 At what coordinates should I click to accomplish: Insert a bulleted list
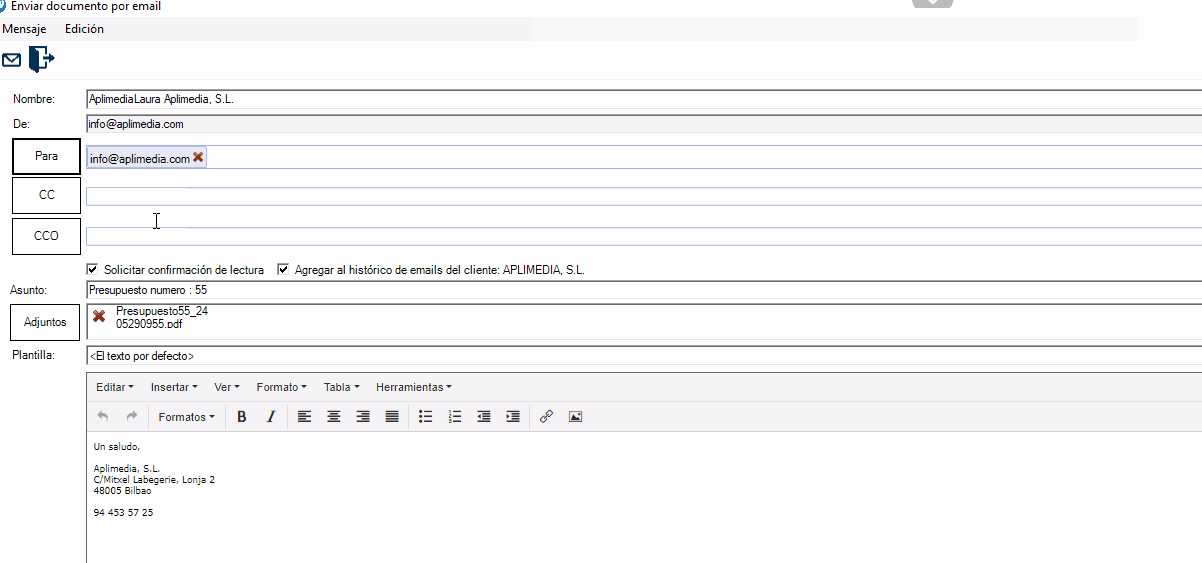[425, 417]
